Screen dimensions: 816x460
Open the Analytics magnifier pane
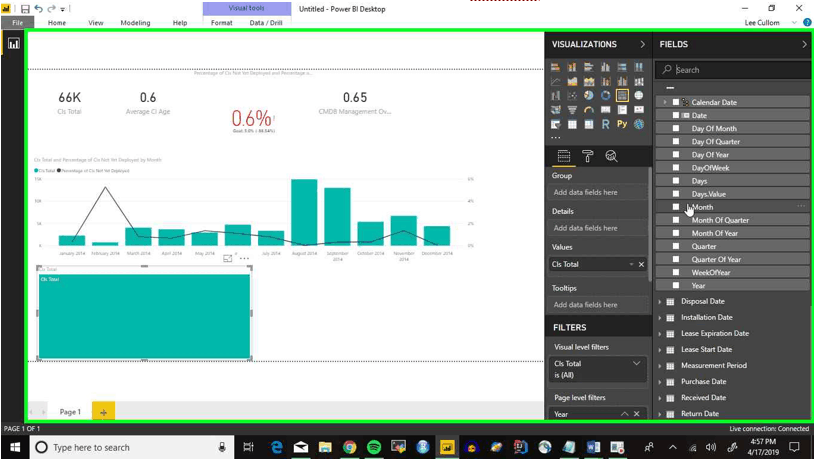tap(611, 156)
